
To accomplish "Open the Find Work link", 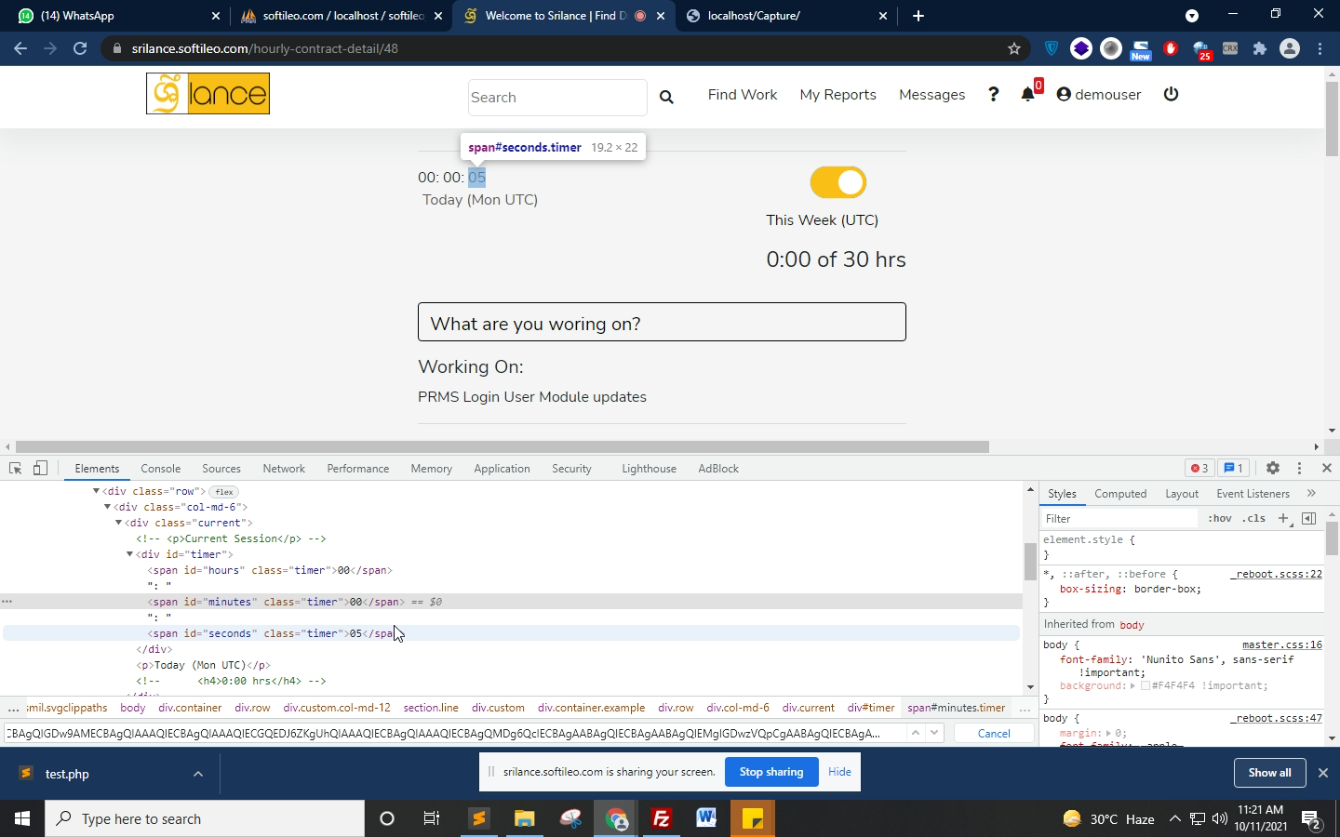I will 742,94.
